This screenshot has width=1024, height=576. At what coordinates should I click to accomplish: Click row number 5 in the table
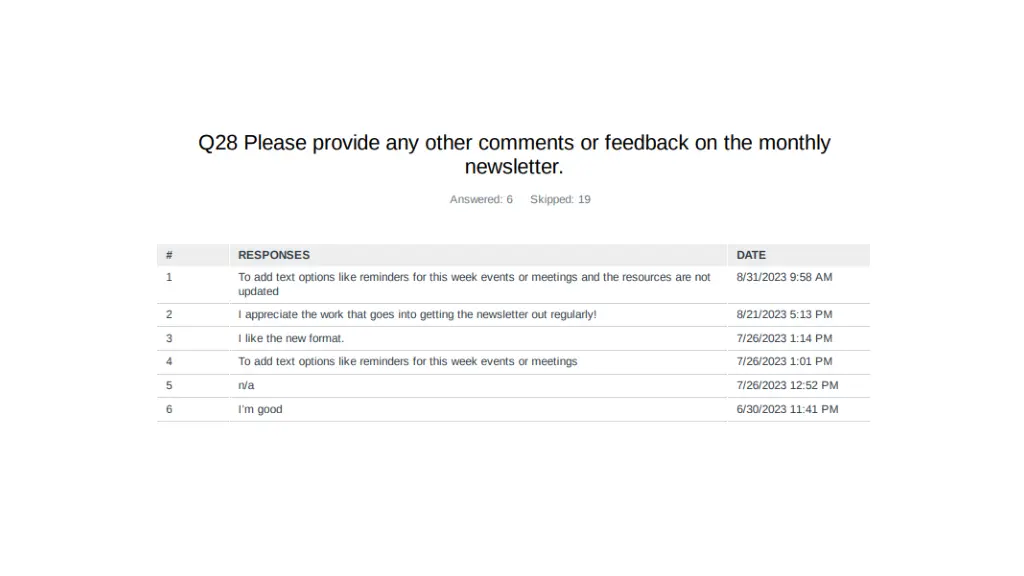coord(169,385)
